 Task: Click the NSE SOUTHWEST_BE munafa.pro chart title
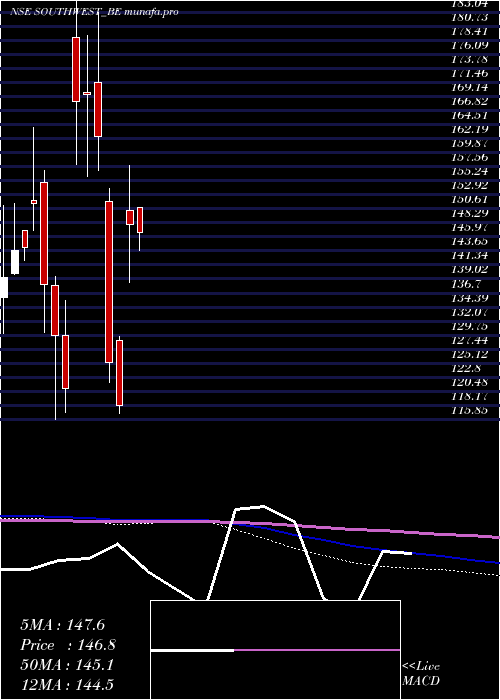coord(94,12)
